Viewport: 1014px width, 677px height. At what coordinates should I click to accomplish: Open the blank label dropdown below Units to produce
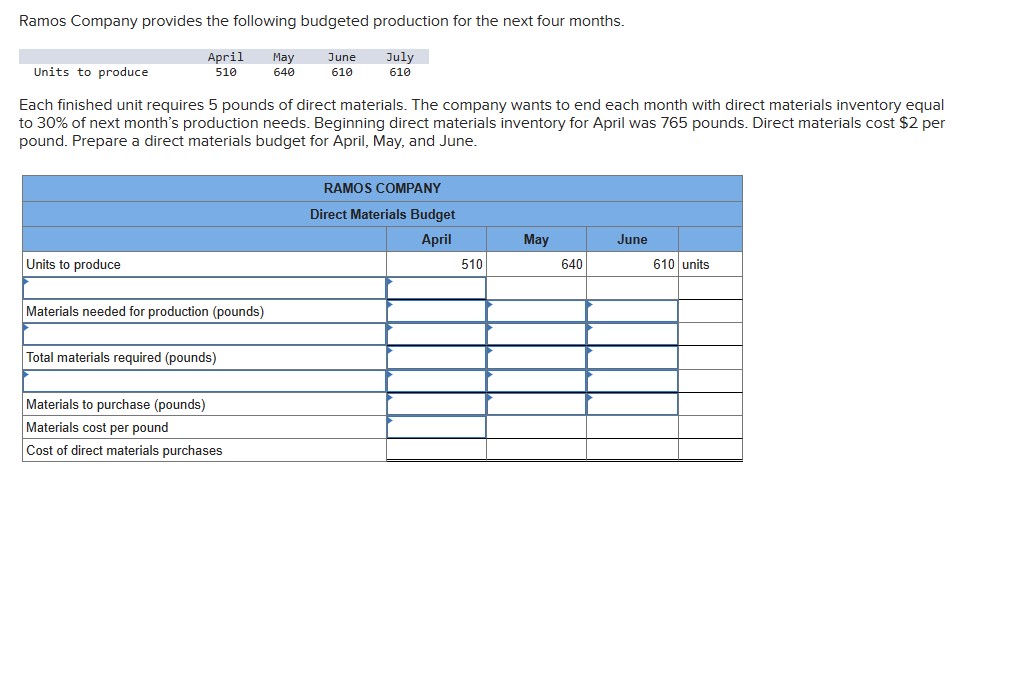[x=204, y=288]
